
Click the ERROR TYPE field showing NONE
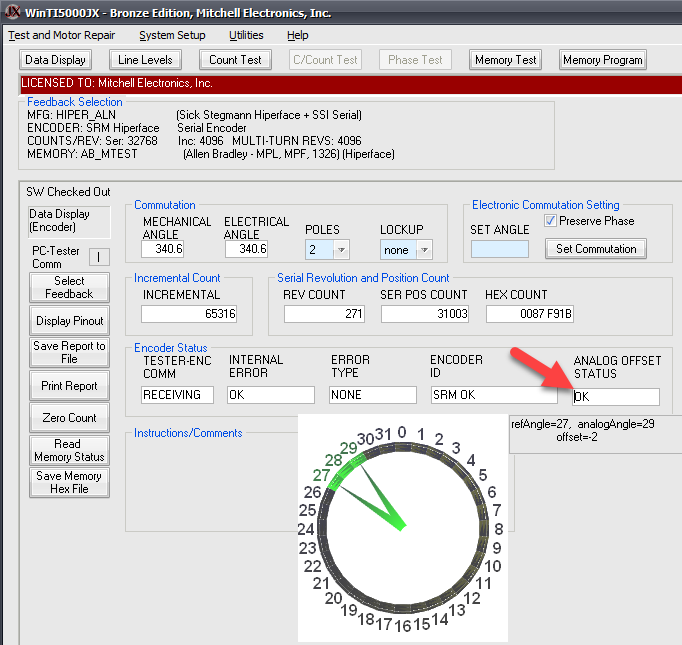(x=373, y=395)
